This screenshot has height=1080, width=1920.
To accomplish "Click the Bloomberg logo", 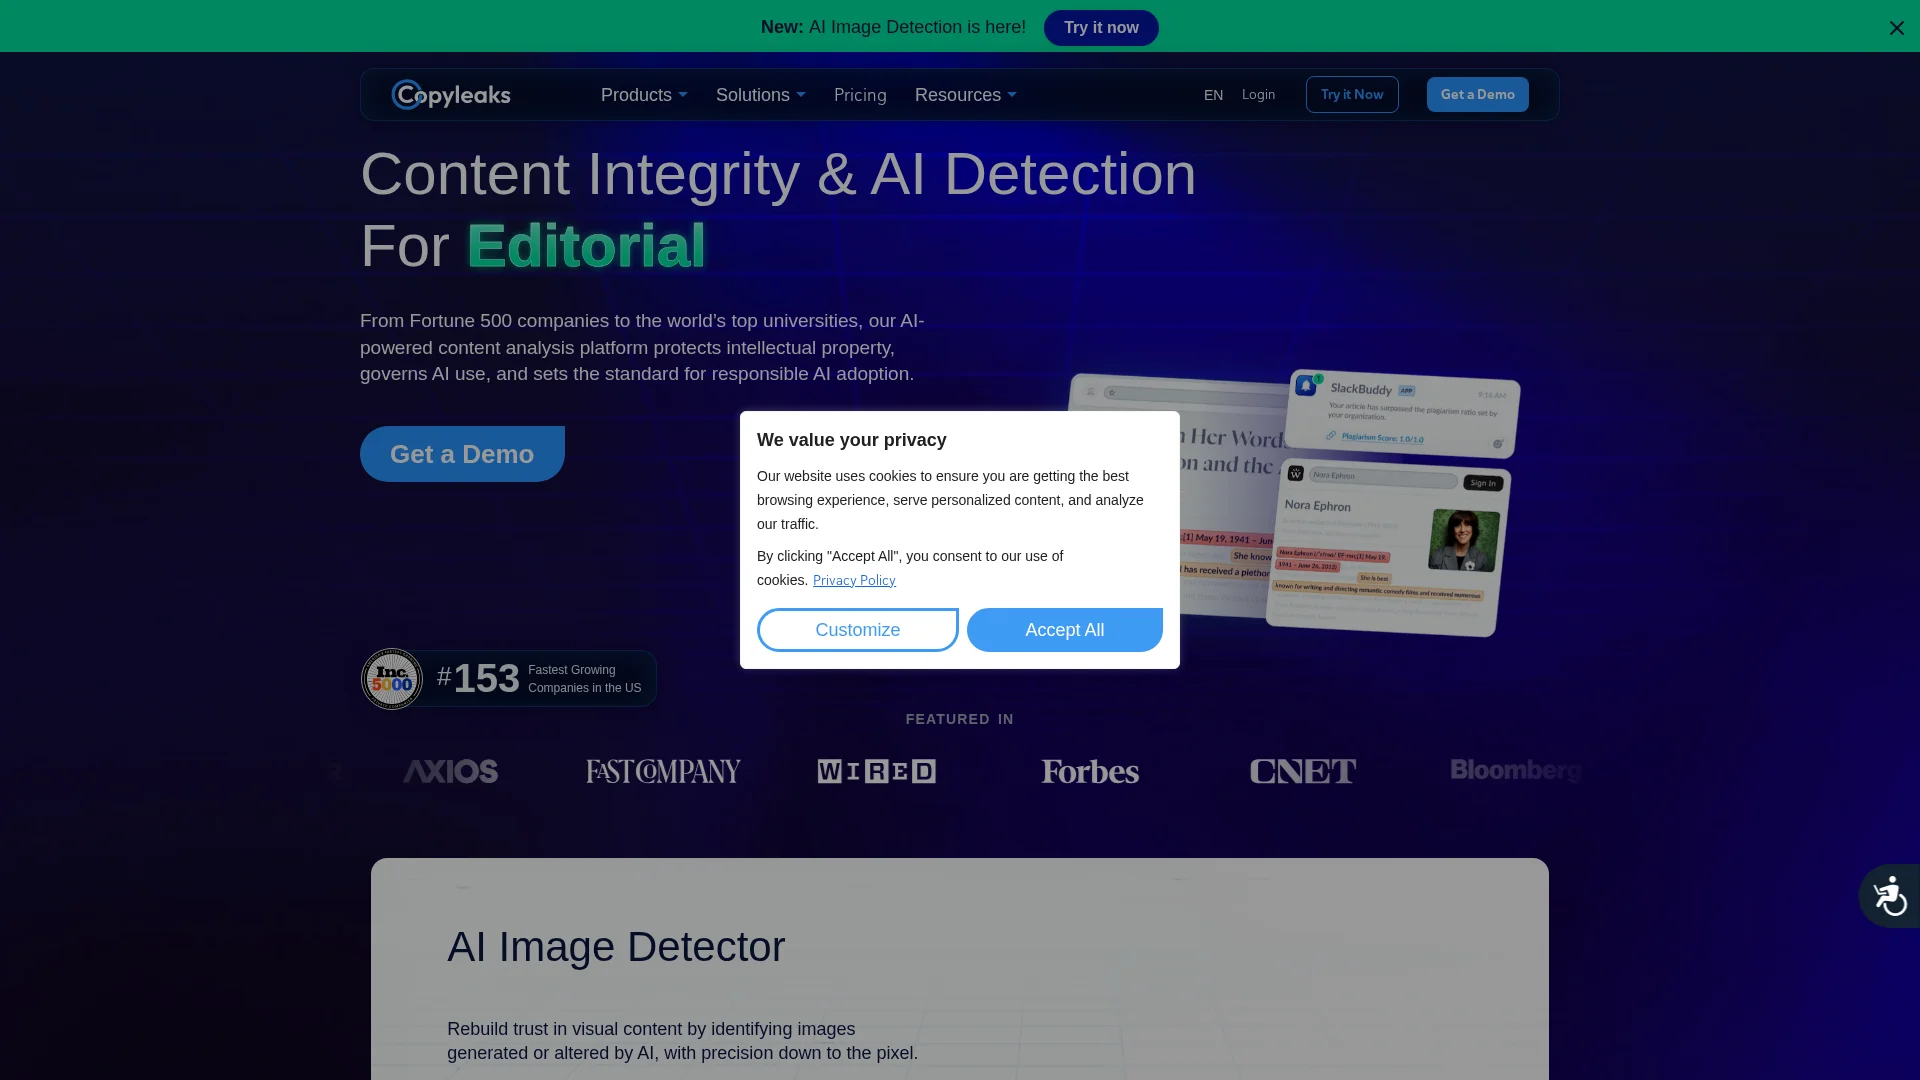I will (1515, 770).
